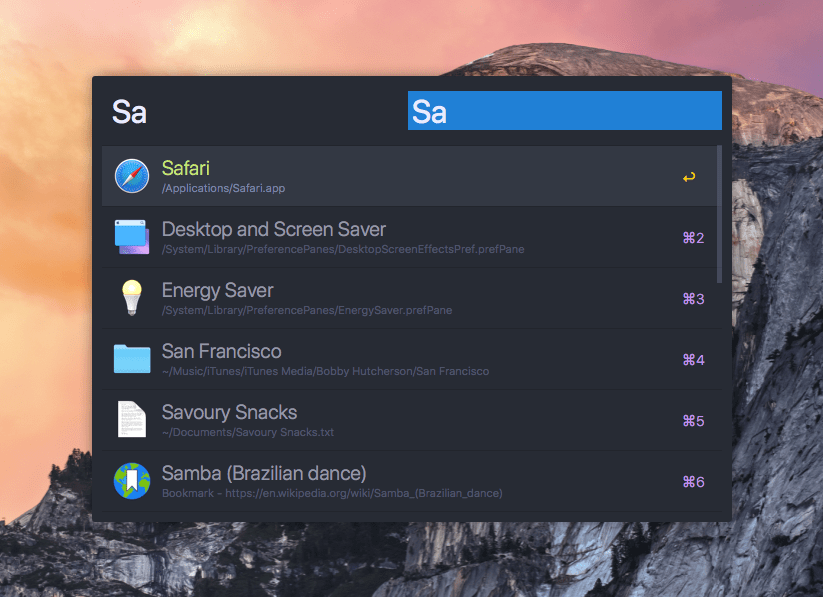Click the Samba bookmark globe icon
The width and height of the screenshot is (823, 597).
tap(131, 480)
